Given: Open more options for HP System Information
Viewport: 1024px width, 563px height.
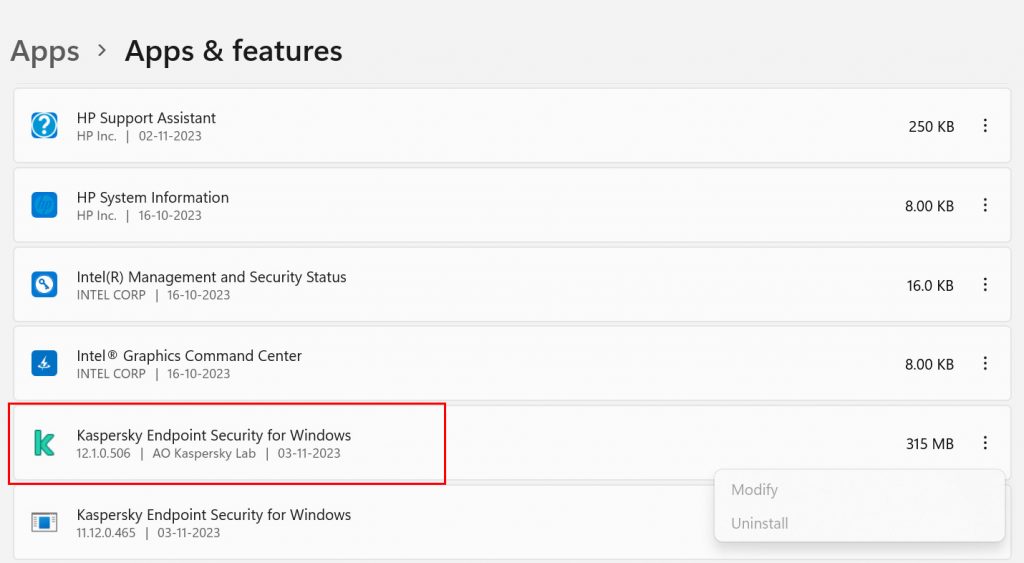Looking at the screenshot, I should click(x=985, y=205).
